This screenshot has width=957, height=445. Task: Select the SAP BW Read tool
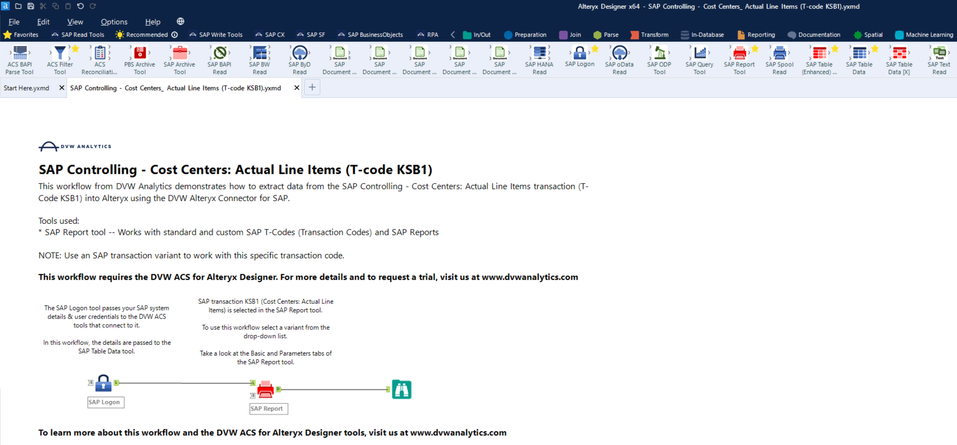tap(259, 59)
